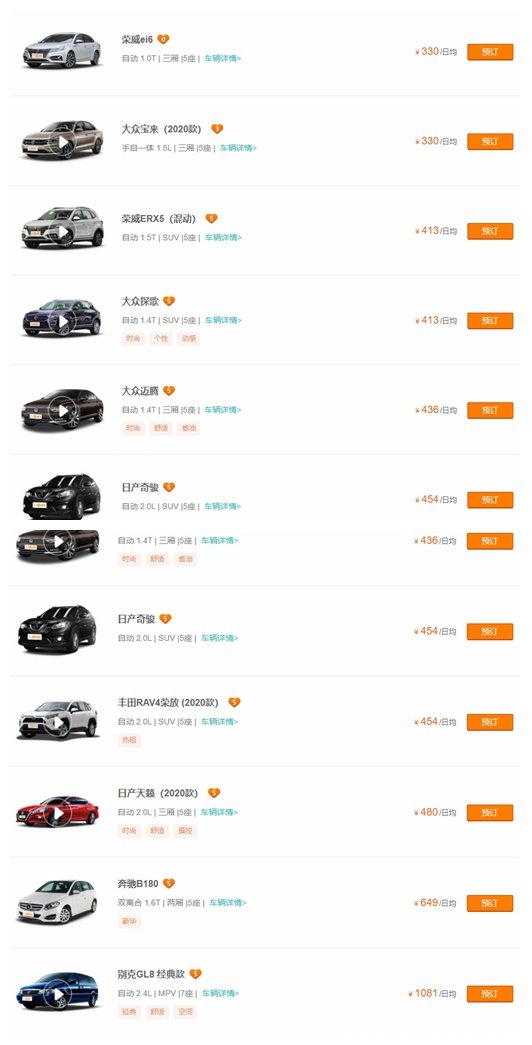Click the heart badge beside 荣威ei6

point(163,39)
